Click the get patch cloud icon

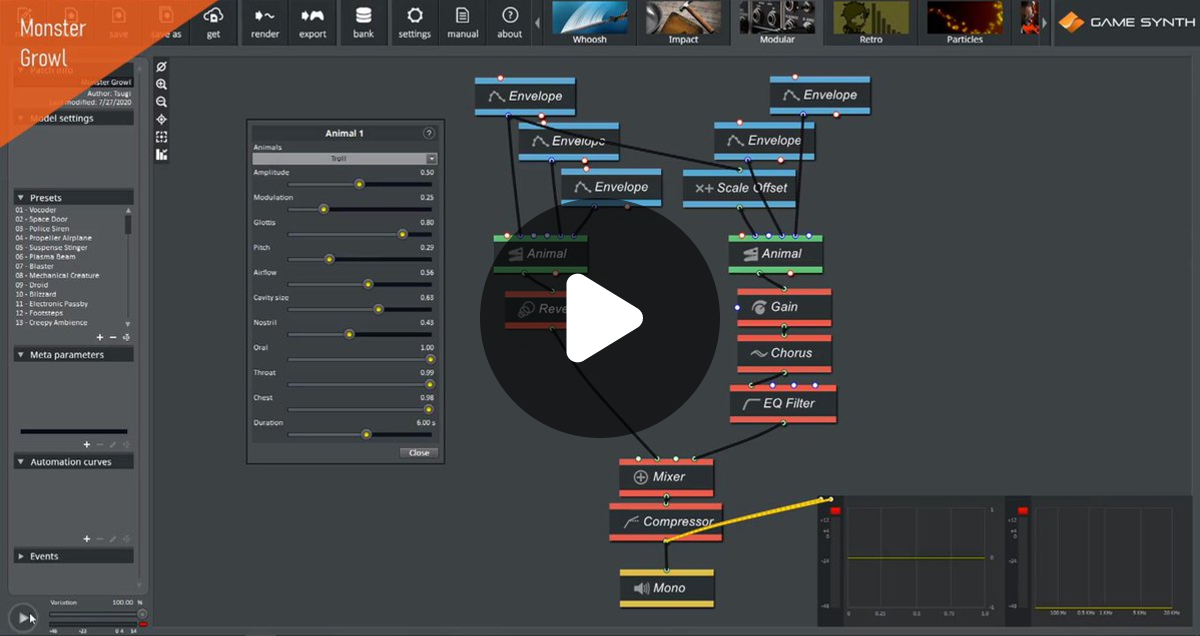point(213,16)
